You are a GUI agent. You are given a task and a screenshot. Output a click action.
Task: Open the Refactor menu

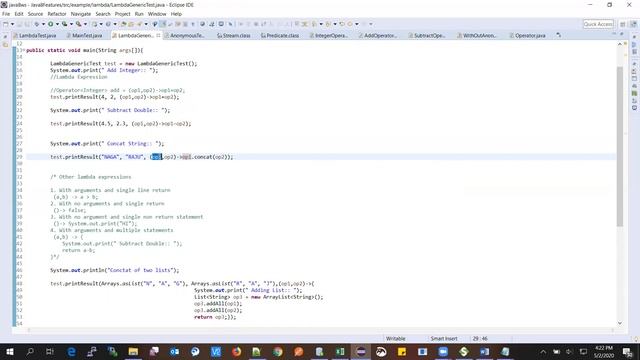57,14
